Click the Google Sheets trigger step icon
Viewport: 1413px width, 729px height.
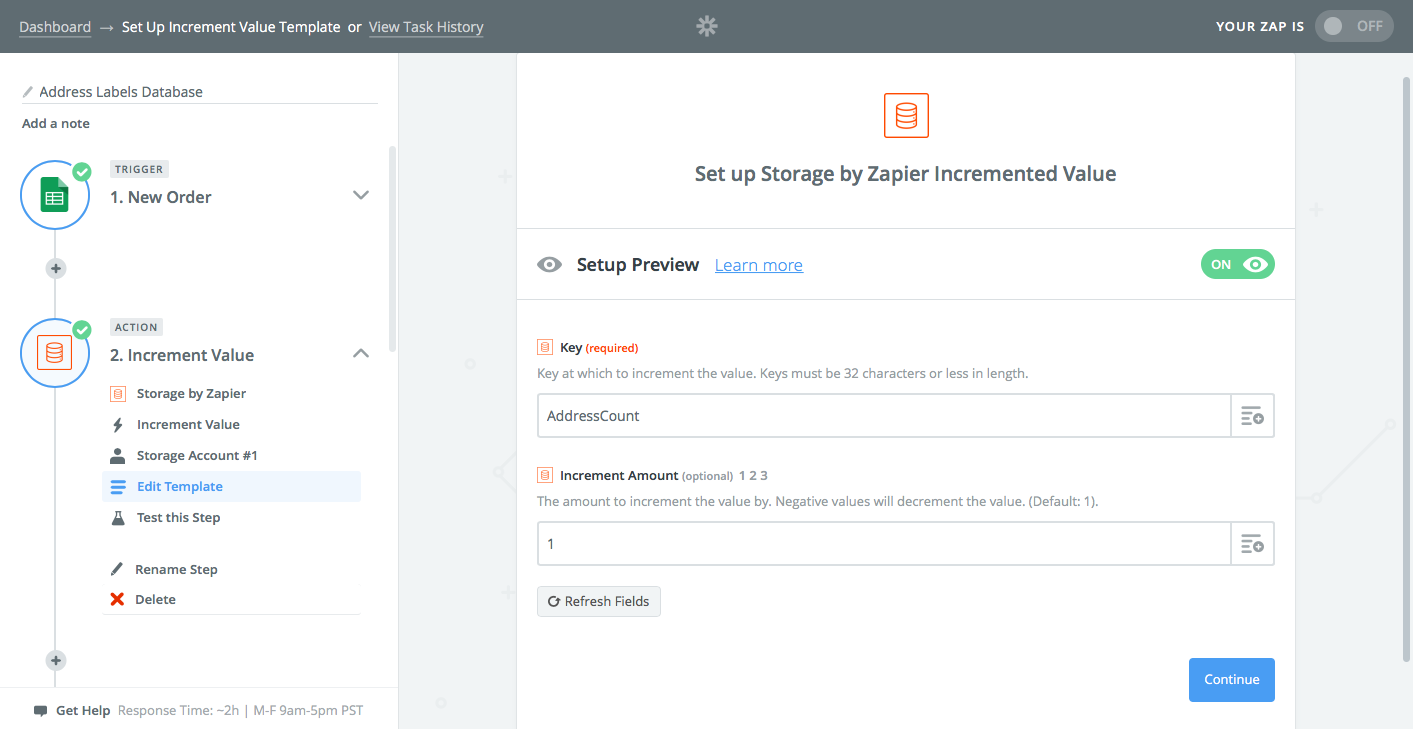click(x=55, y=195)
